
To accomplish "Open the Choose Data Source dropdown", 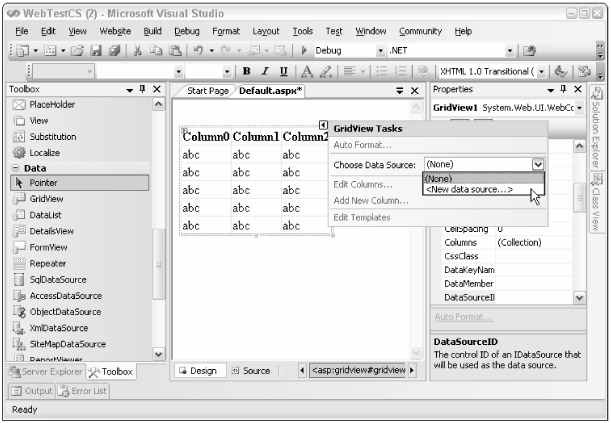I will click(538, 163).
